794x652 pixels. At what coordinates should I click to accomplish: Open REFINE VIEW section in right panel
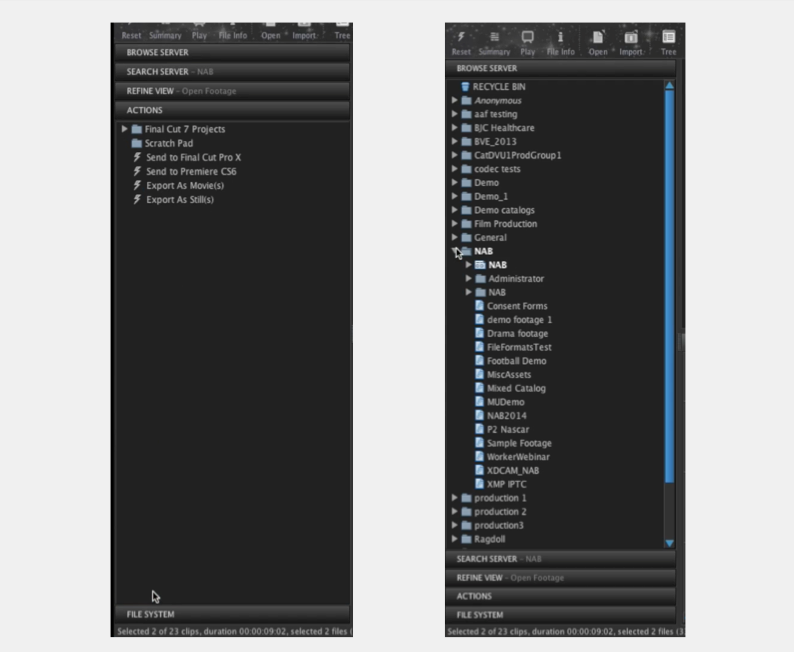561,578
